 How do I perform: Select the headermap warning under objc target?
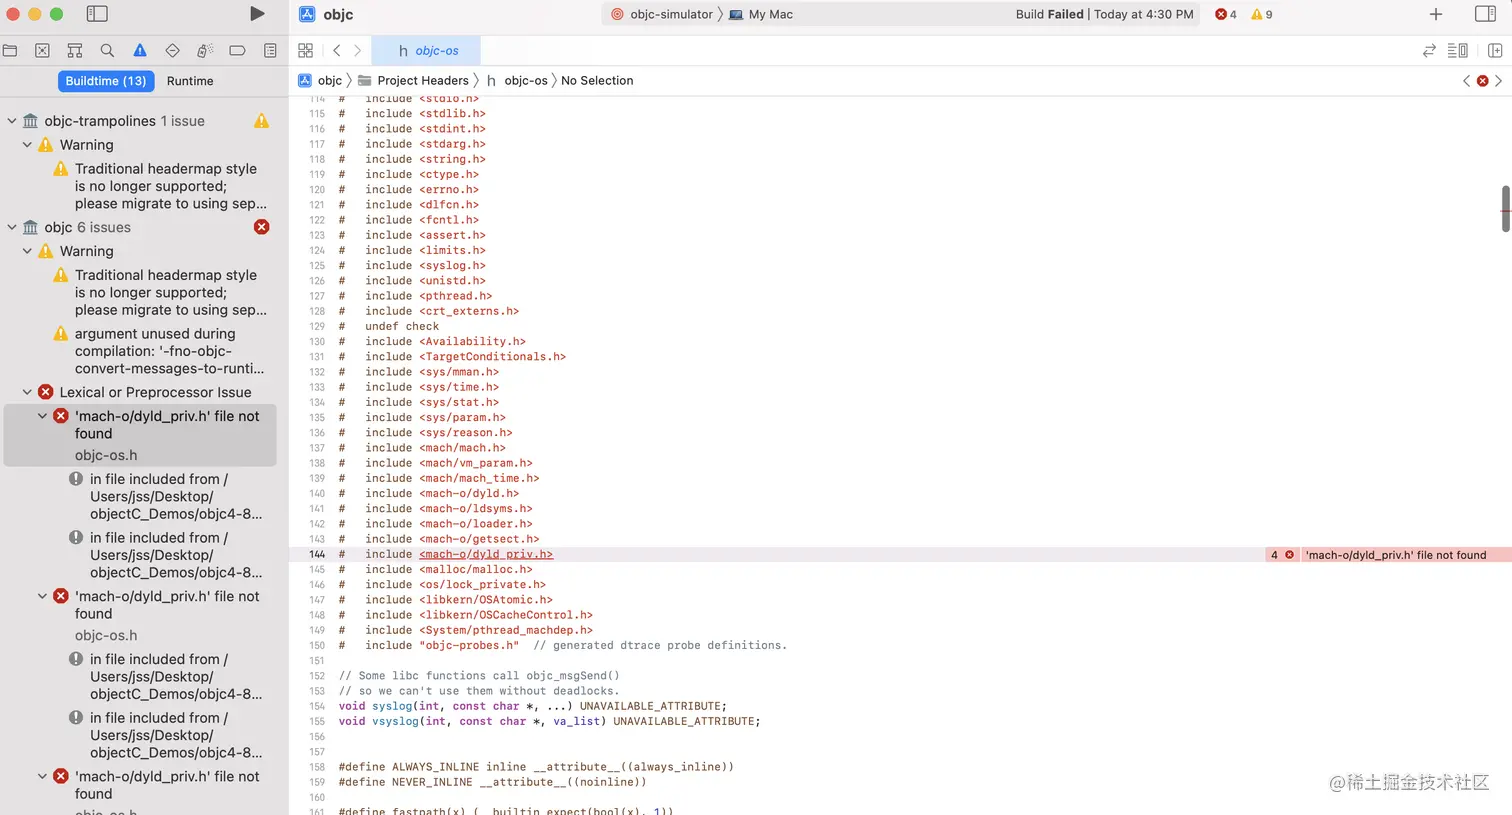160,292
